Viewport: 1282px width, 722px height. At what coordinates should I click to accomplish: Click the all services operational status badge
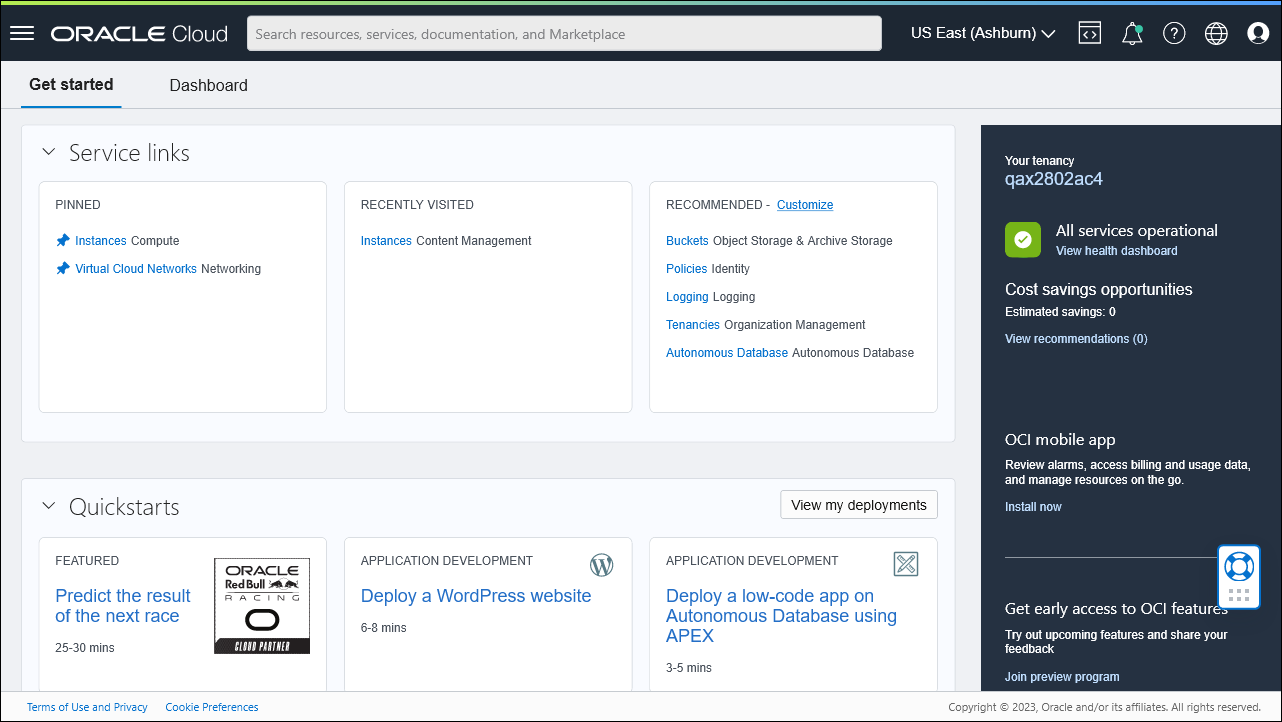coord(1022,239)
